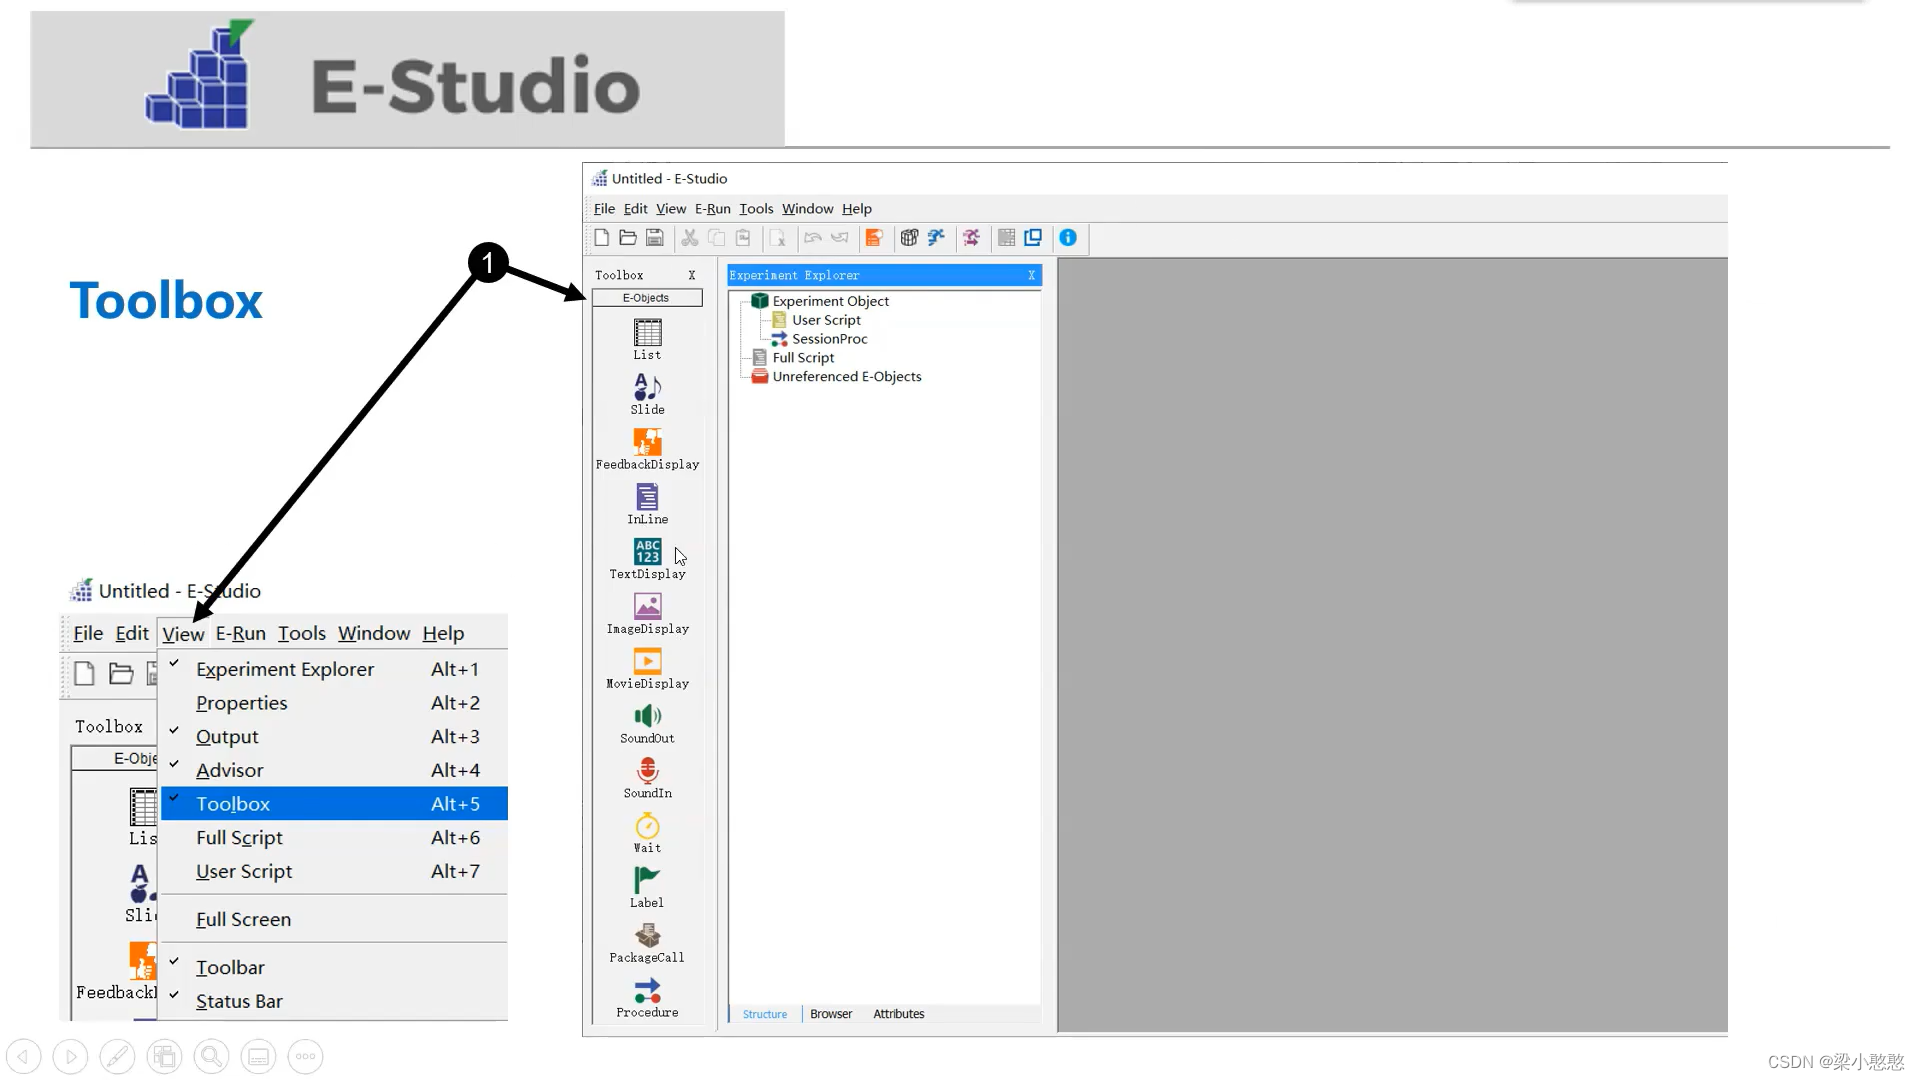The image size is (1920, 1080).
Task: Switch to the Browser tab
Action: click(831, 1014)
